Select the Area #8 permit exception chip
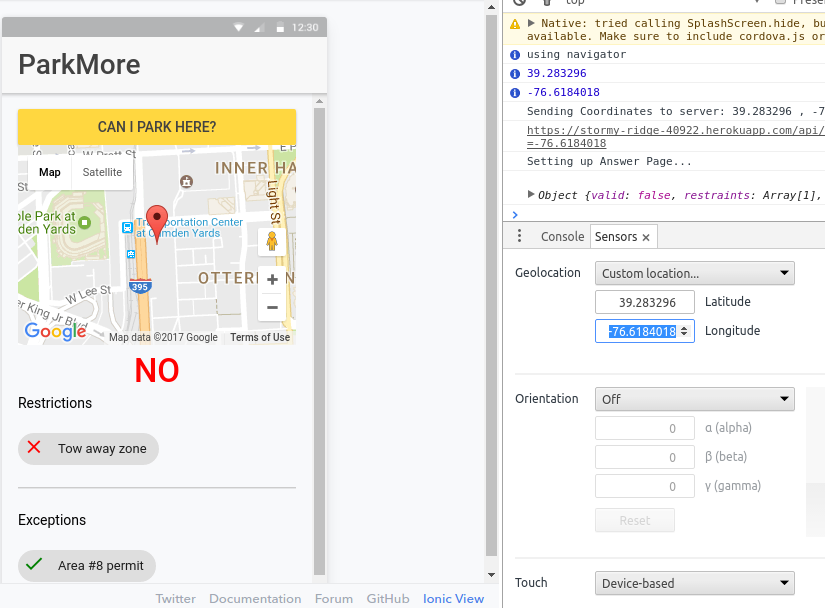 pos(87,566)
